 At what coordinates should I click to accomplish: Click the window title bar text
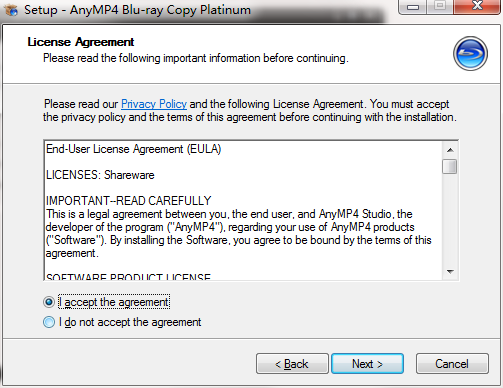[137, 10]
